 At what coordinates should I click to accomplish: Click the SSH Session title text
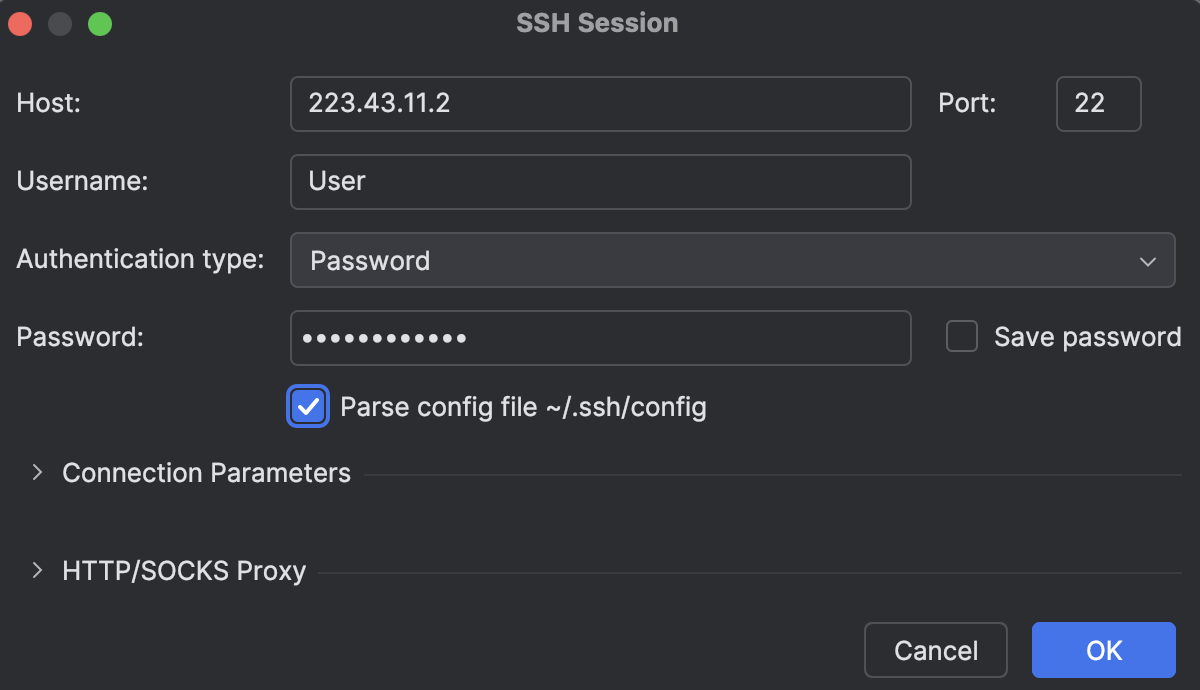[x=595, y=22]
